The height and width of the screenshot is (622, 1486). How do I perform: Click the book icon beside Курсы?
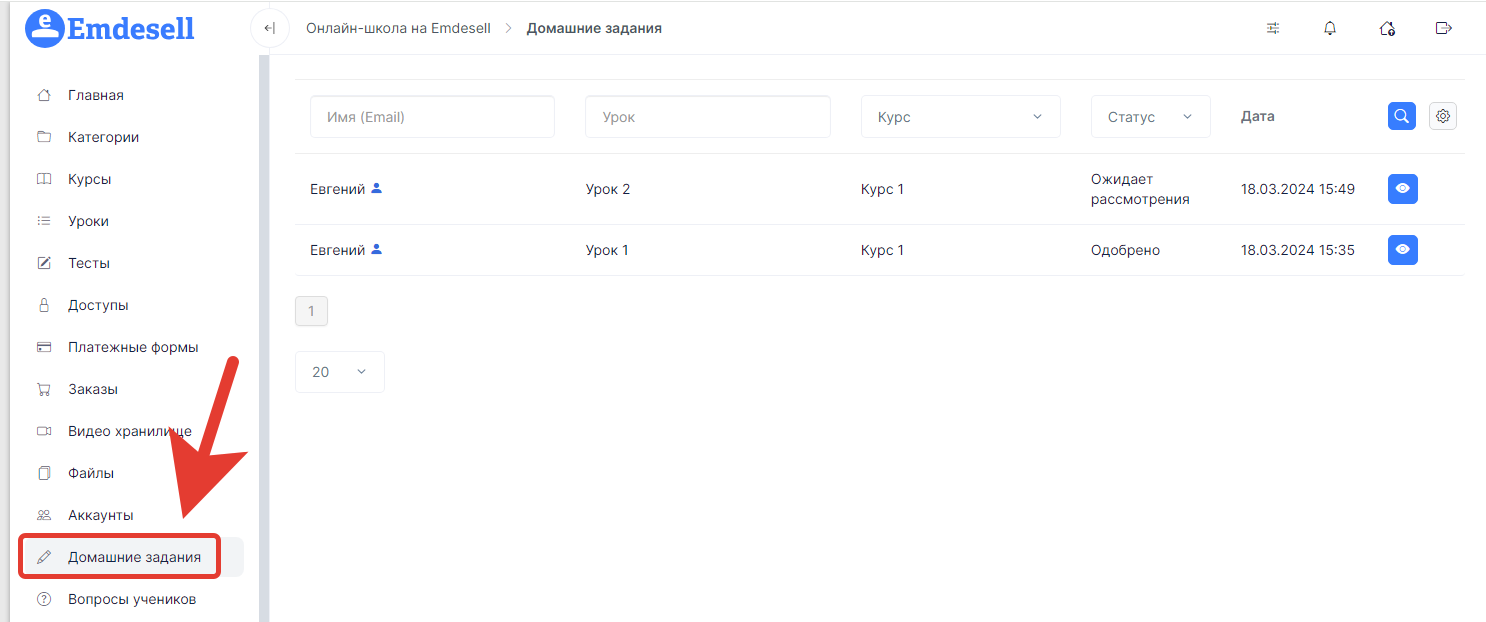[x=44, y=179]
